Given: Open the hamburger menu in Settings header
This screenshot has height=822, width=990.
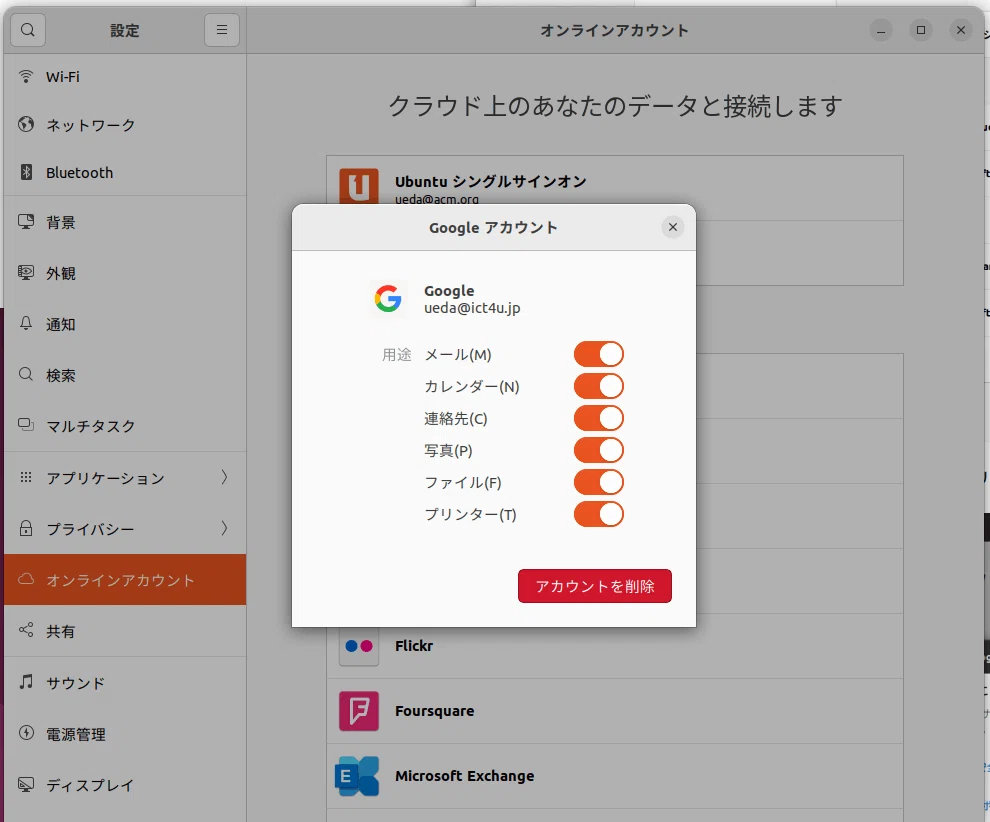Looking at the screenshot, I should 222,30.
